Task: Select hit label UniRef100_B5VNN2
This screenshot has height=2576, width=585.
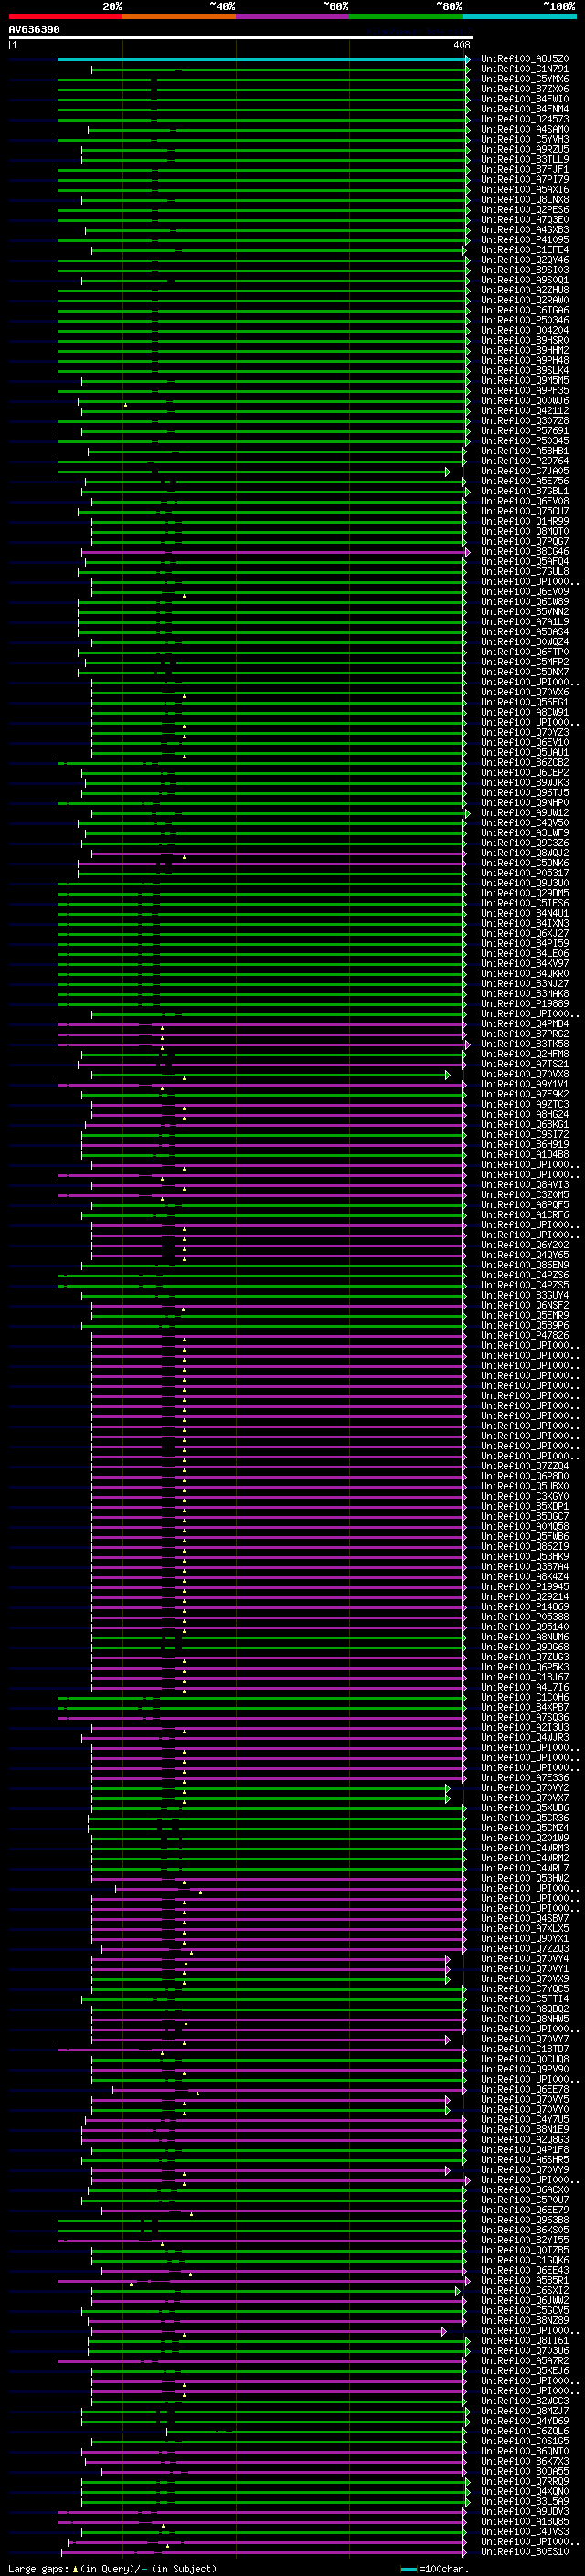Action: tap(525, 611)
